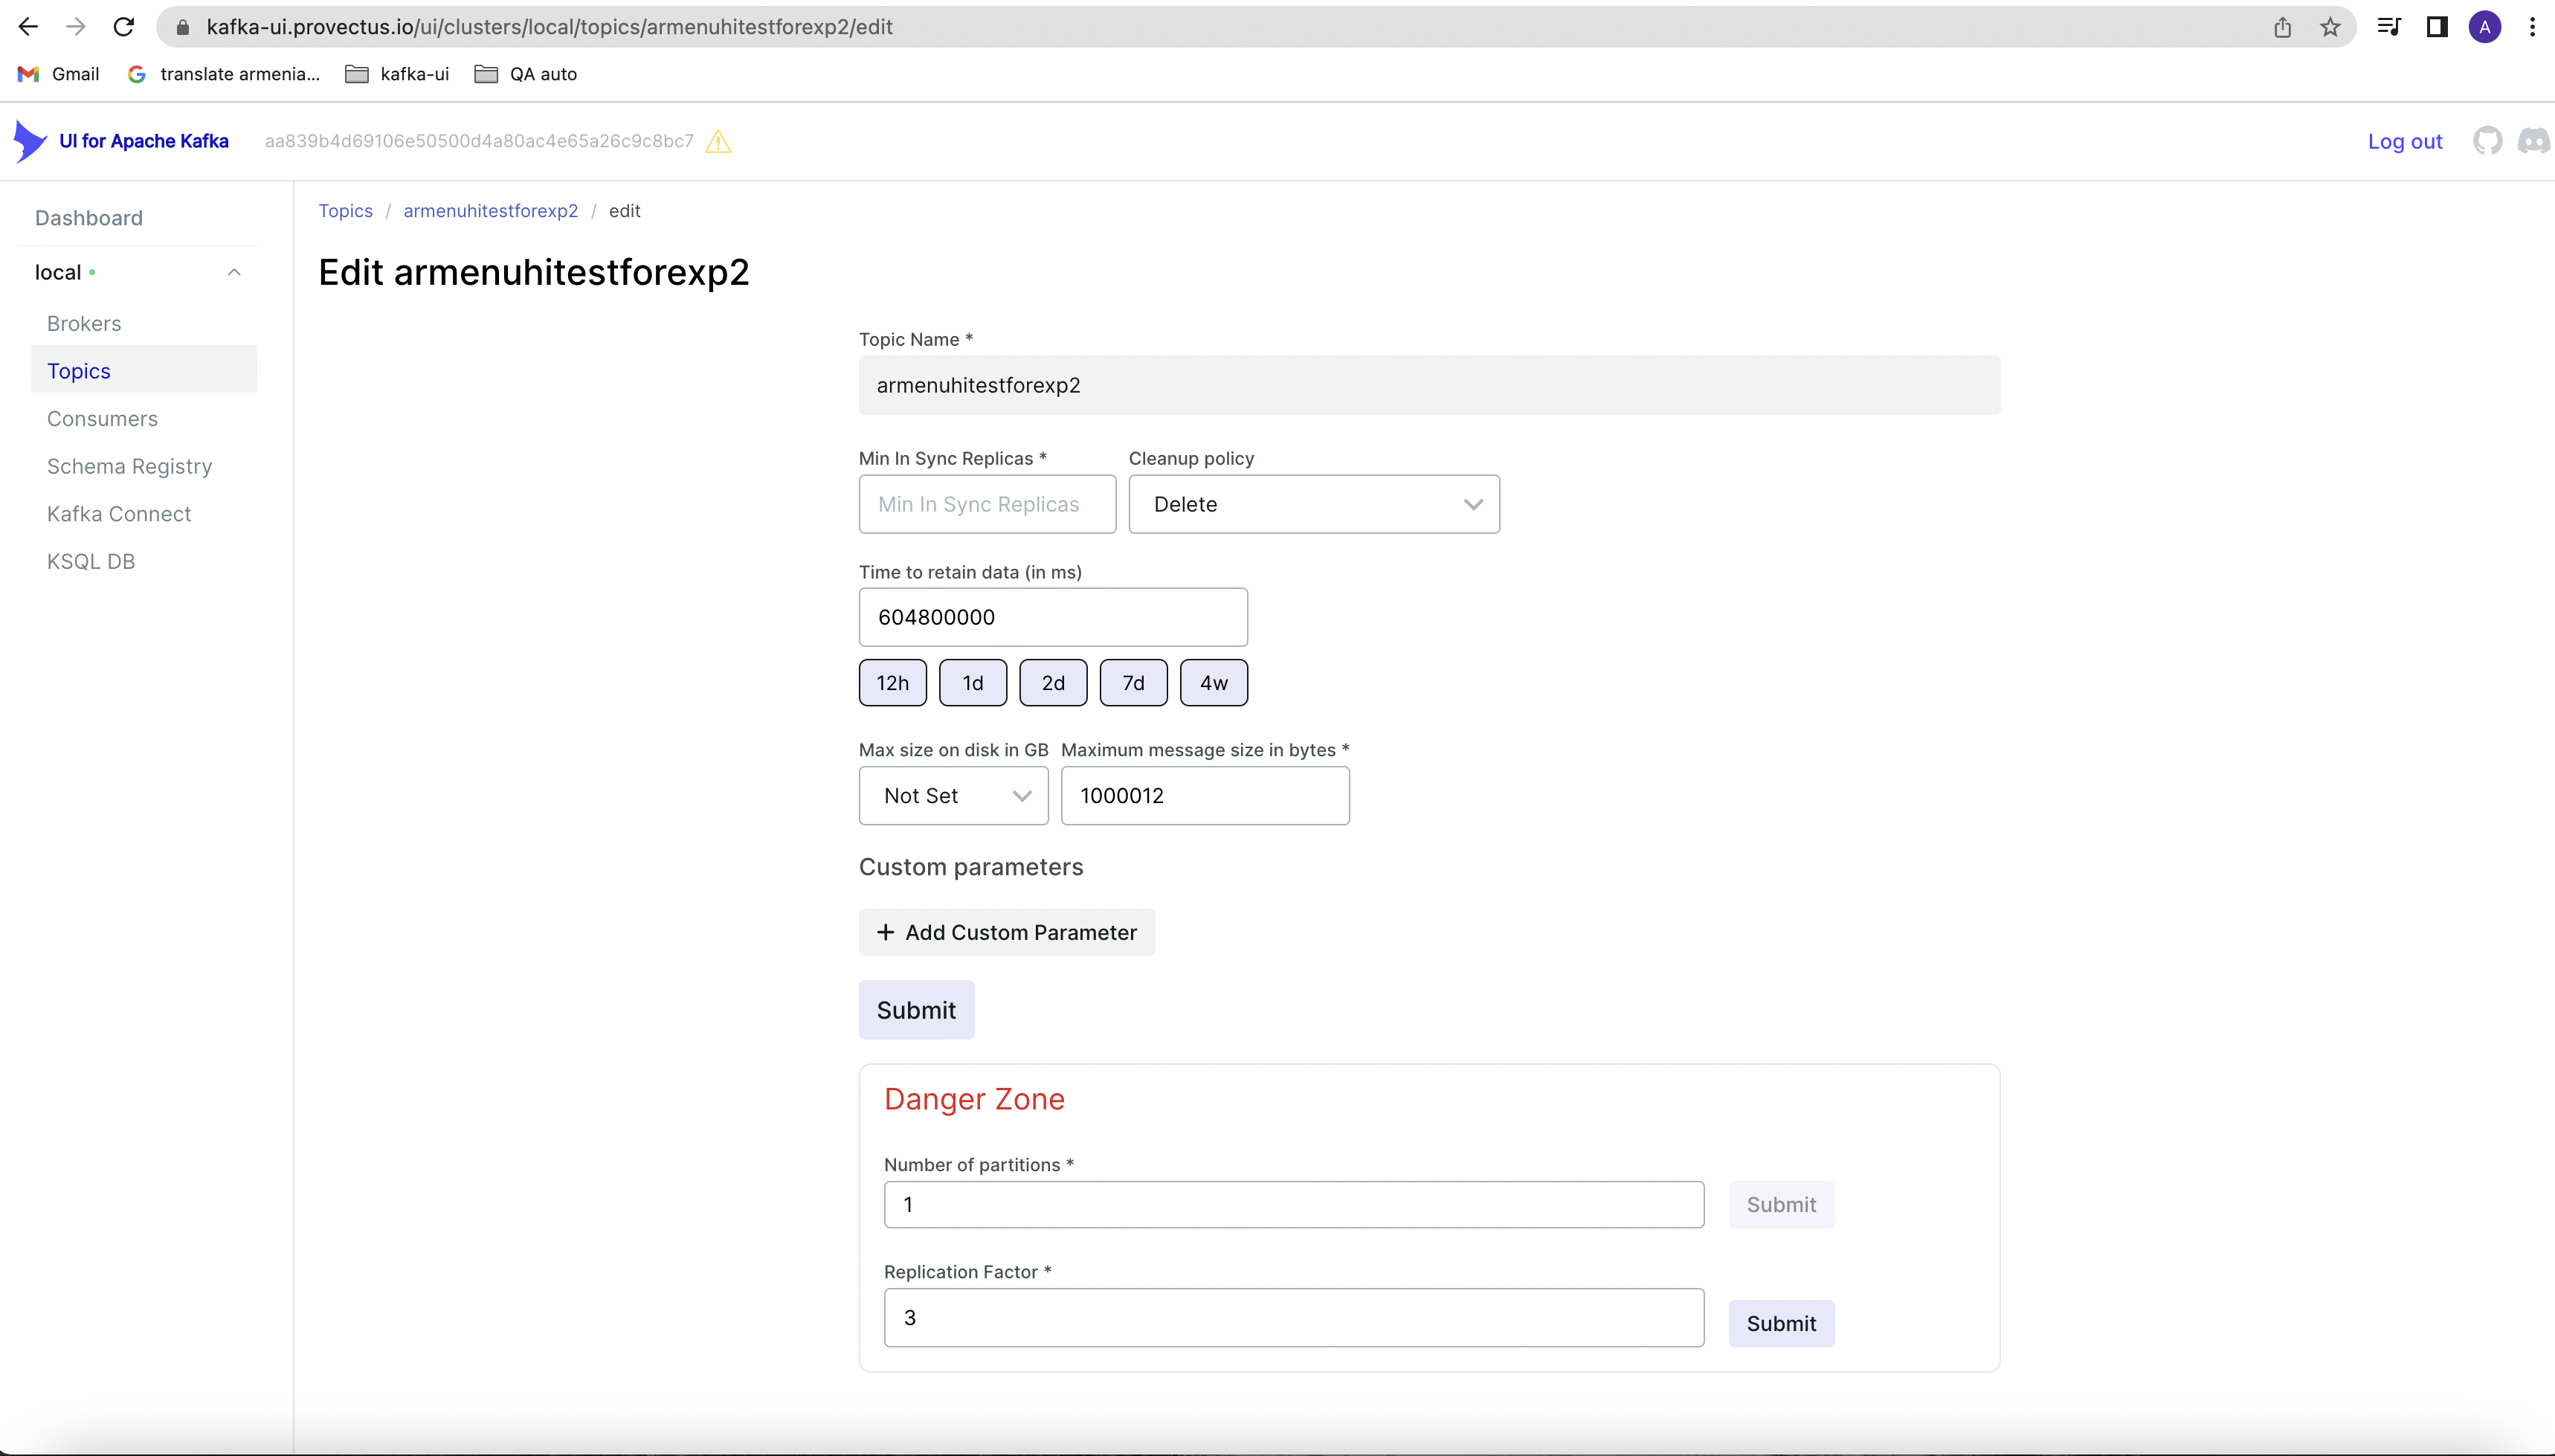Switch to the Consumers section

point(101,418)
